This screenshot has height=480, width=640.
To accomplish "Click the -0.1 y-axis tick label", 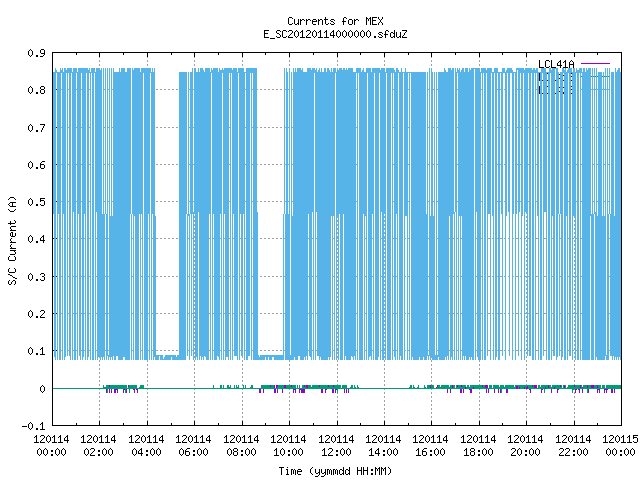I will click(x=33, y=426).
